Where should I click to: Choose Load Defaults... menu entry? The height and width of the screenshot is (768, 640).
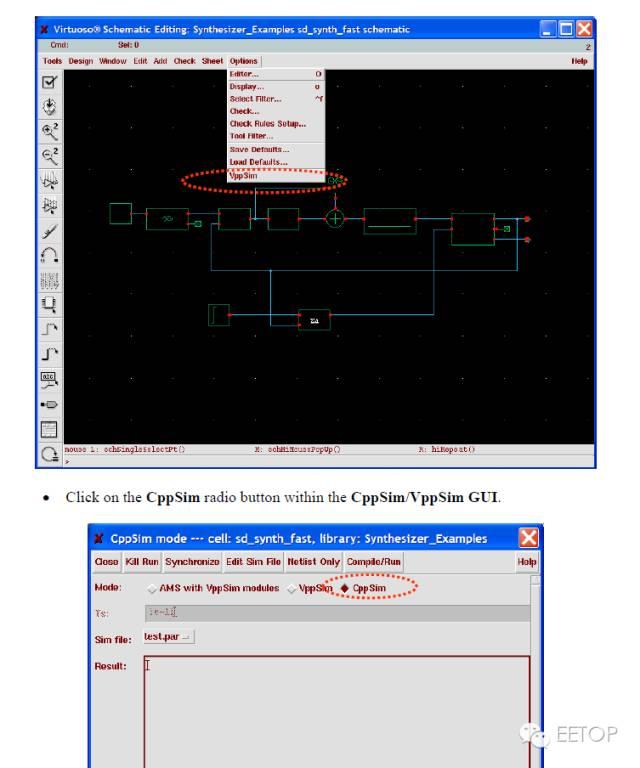click(276, 162)
